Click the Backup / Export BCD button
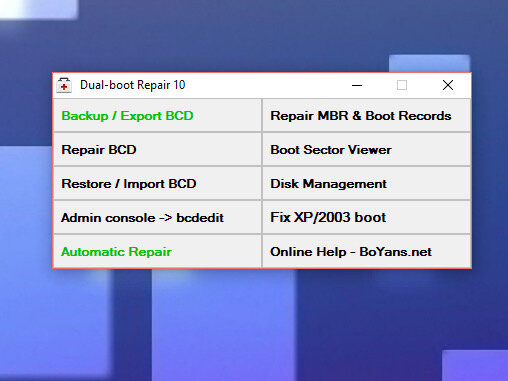Screen dimensions: 508x381 pos(157,116)
